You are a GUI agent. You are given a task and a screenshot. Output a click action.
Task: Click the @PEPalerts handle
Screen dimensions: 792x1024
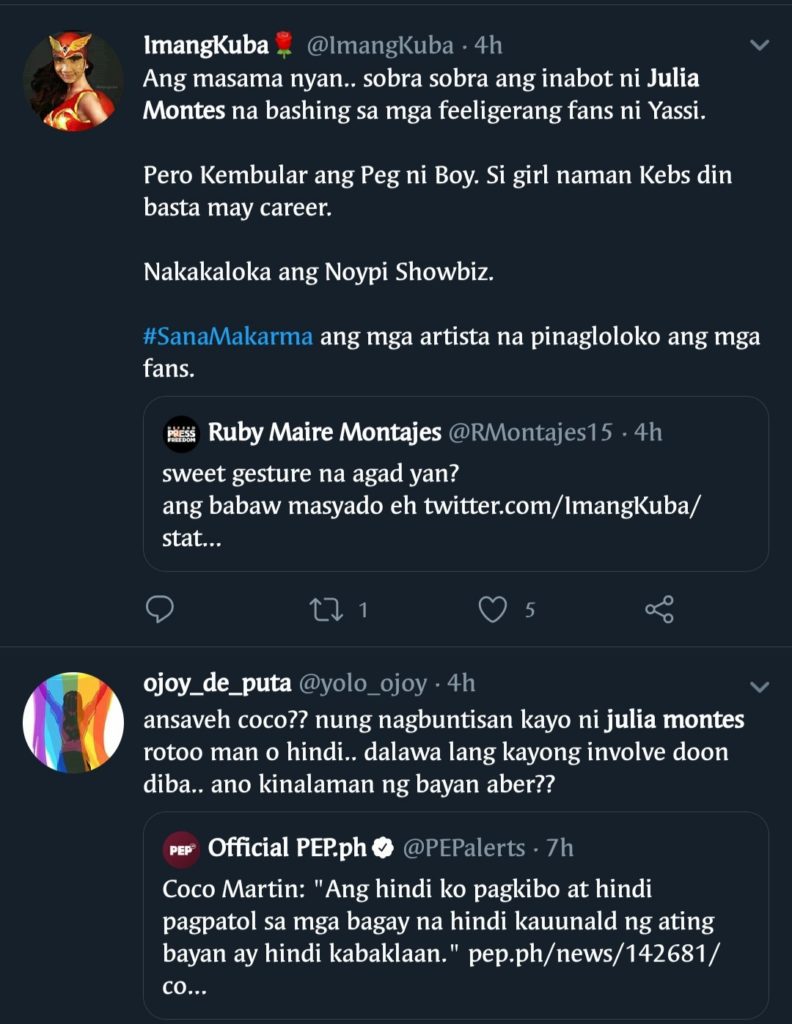pos(464,848)
